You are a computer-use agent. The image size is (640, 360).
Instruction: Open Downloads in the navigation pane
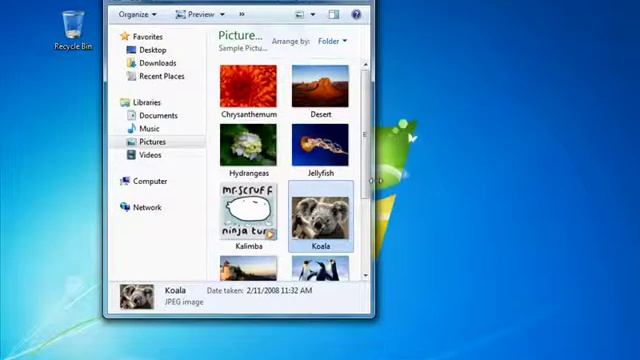(158, 63)
